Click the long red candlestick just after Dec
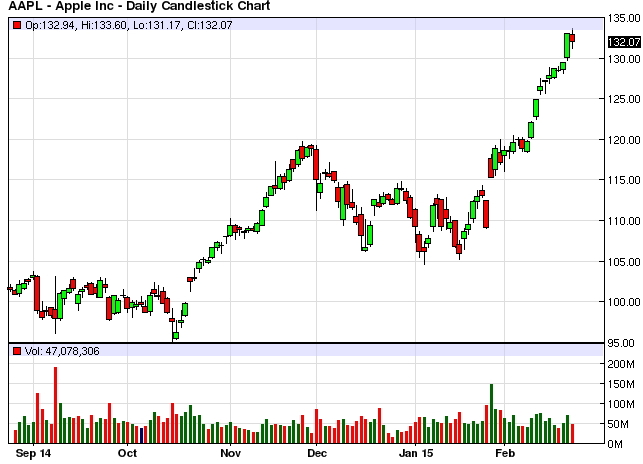 pos(316,164)
